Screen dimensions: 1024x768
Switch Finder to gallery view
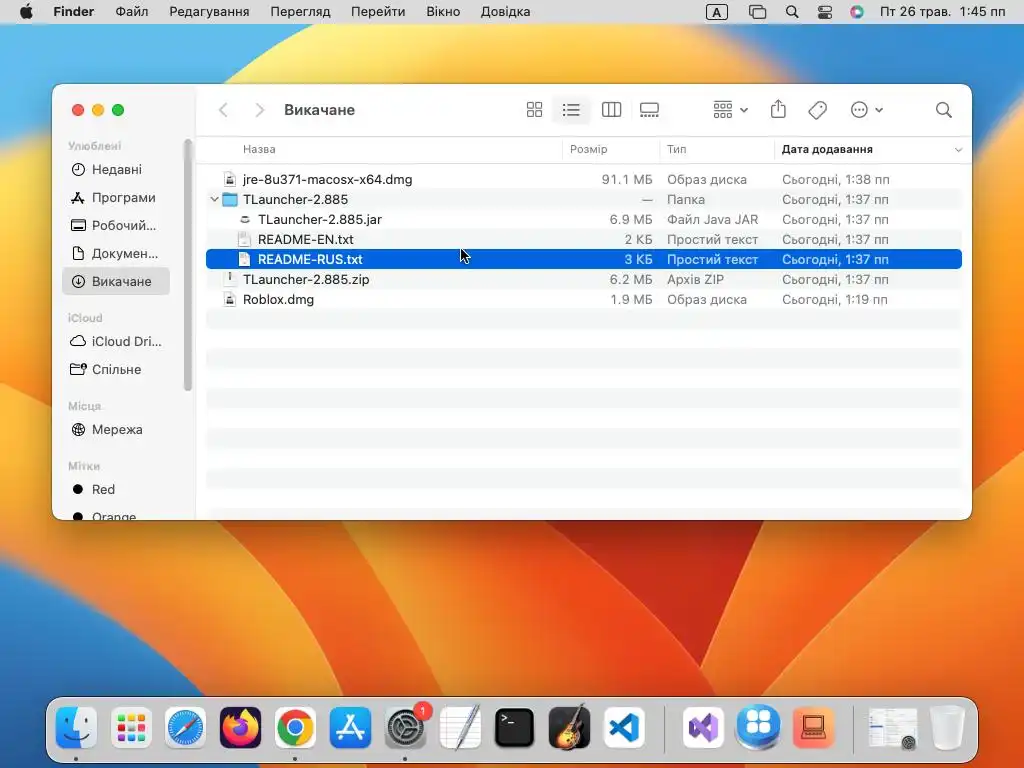(649, 110)
